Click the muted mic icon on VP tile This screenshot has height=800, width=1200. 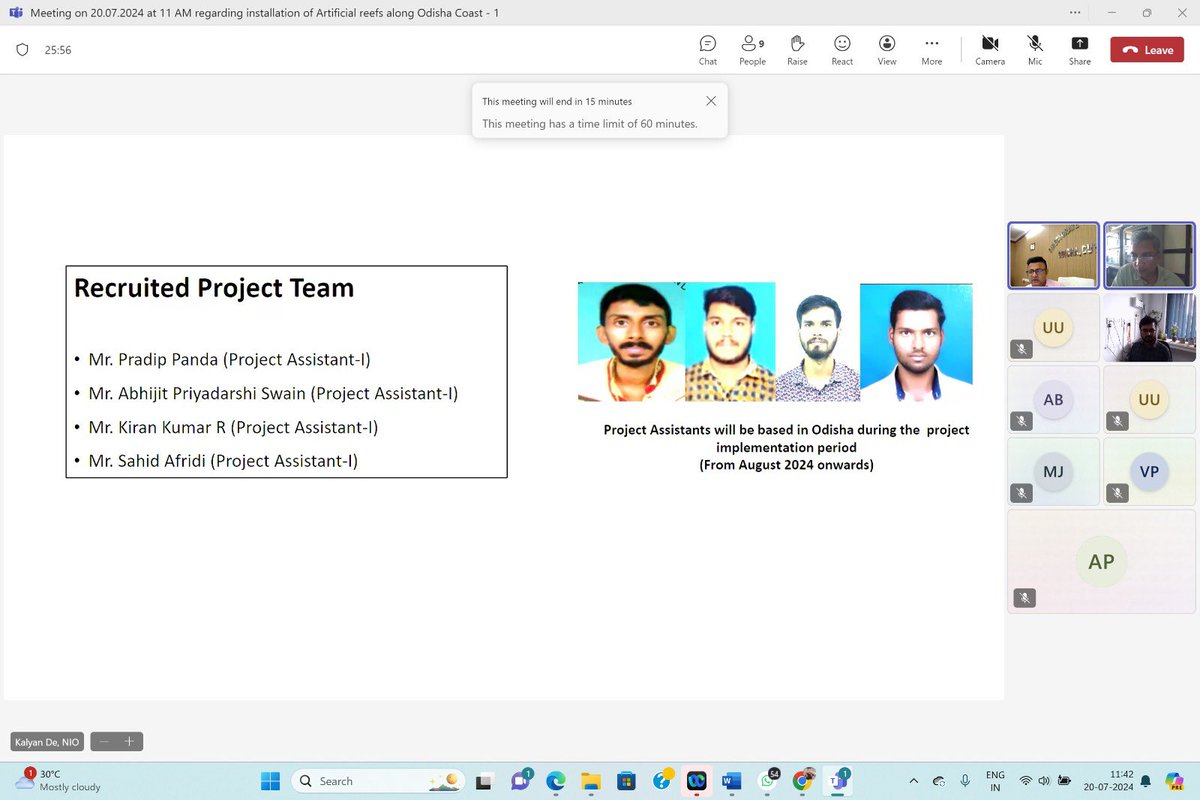[x=1117, y=493]
